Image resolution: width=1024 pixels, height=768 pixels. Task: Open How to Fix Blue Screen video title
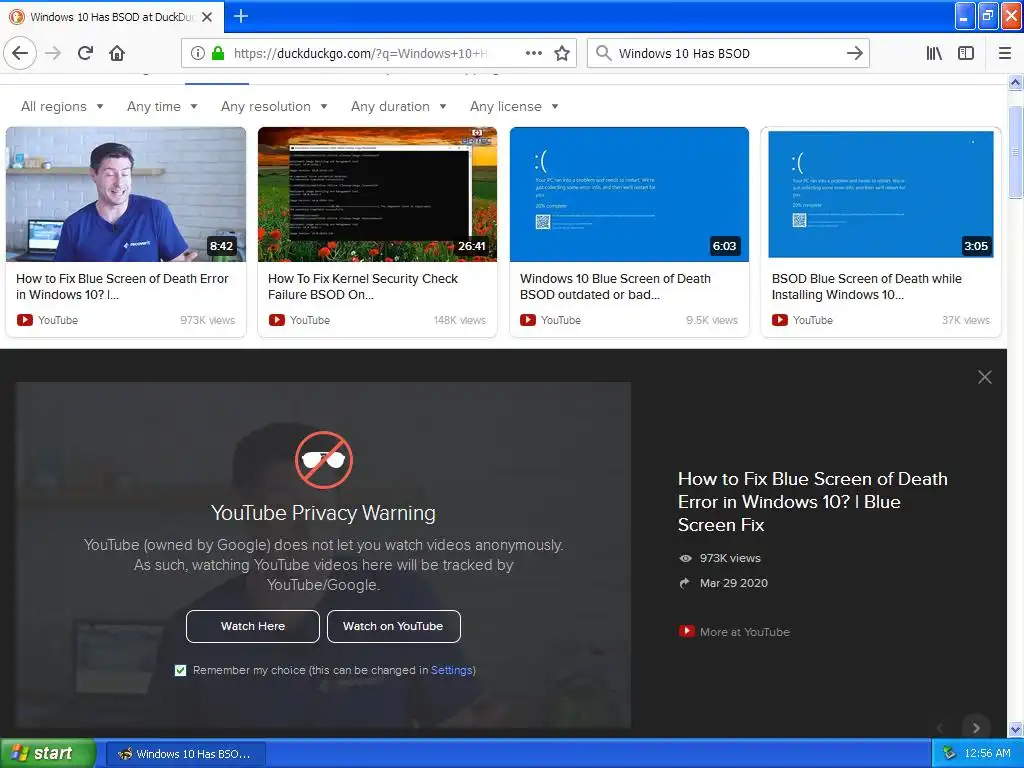122,286
